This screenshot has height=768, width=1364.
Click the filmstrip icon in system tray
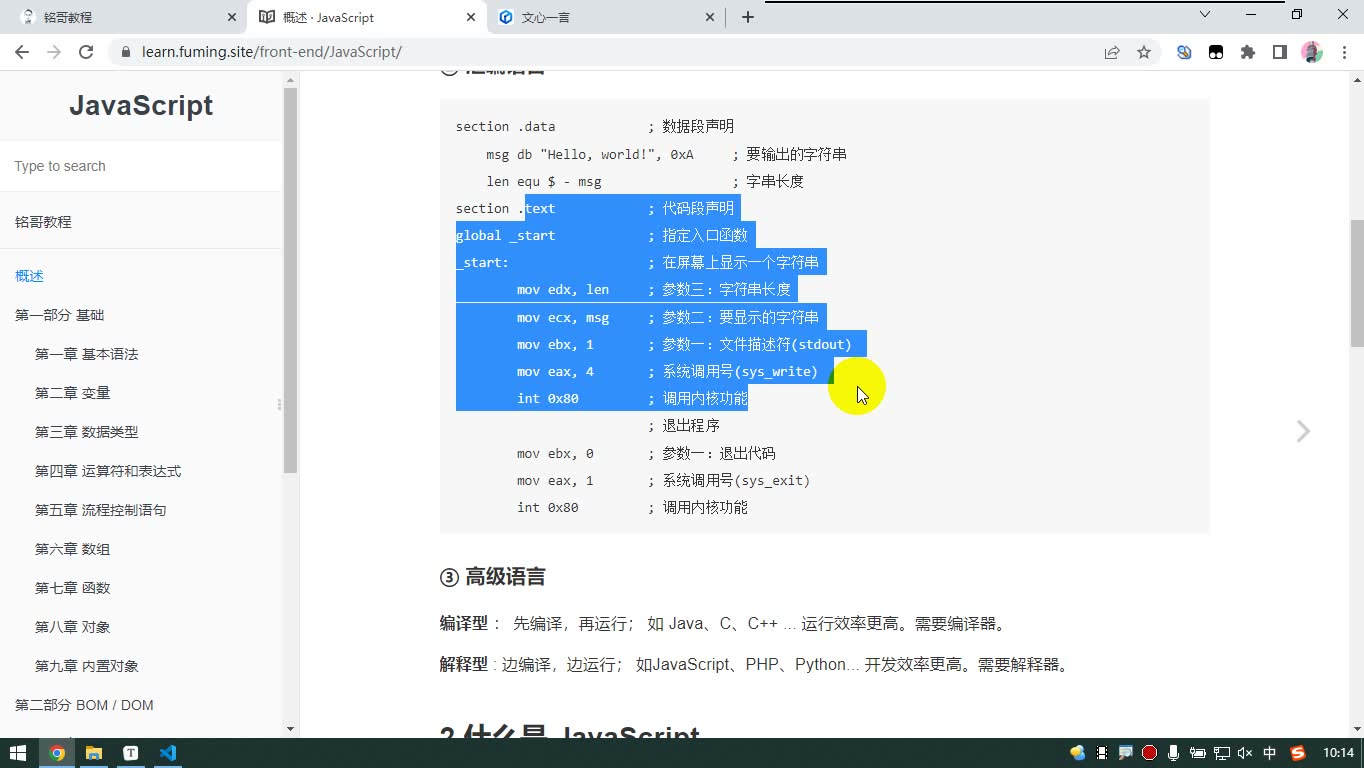click(1102, 753)
